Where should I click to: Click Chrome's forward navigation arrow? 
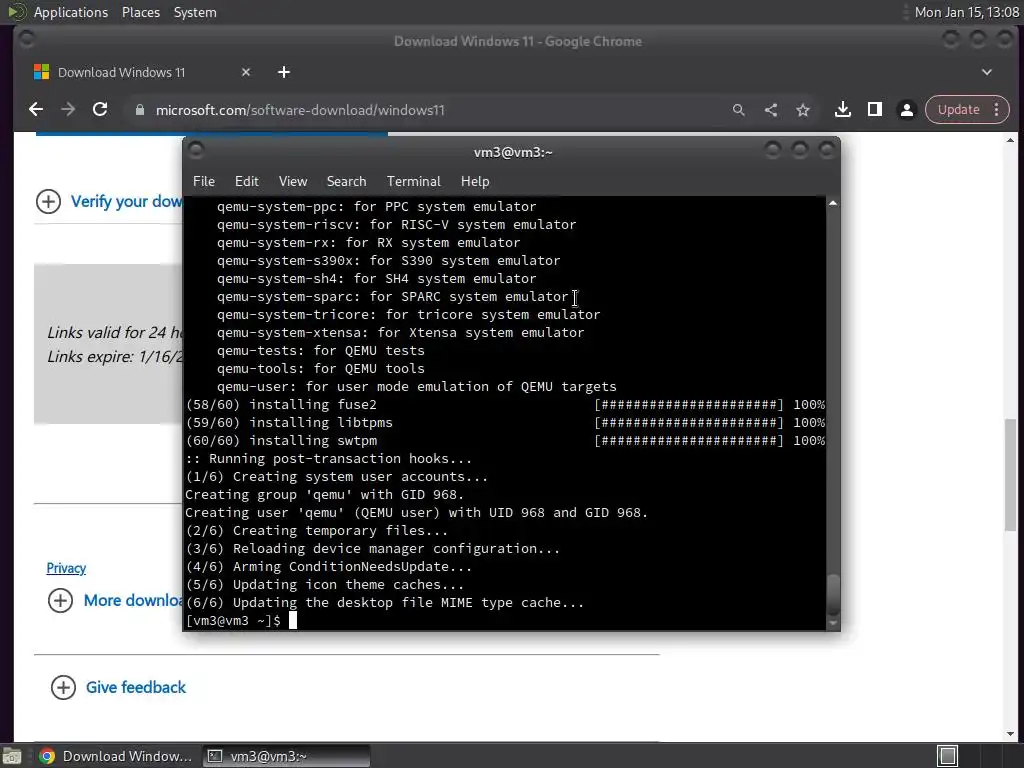point(68,110)
